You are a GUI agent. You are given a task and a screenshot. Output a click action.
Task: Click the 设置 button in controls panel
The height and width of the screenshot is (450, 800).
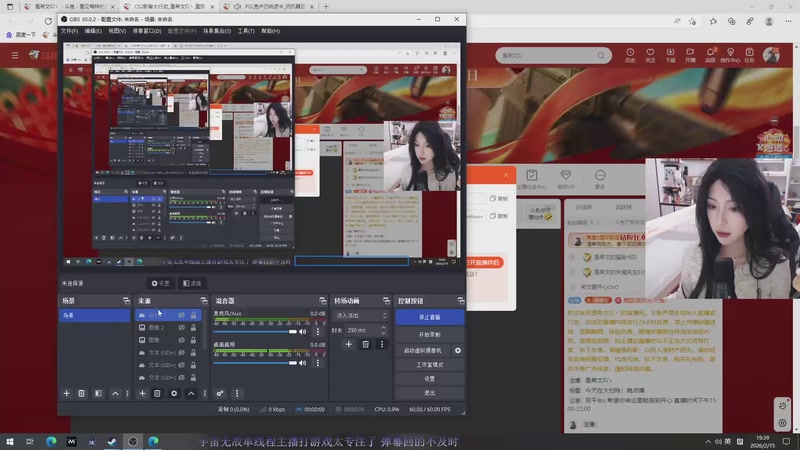tap(429, 379)
